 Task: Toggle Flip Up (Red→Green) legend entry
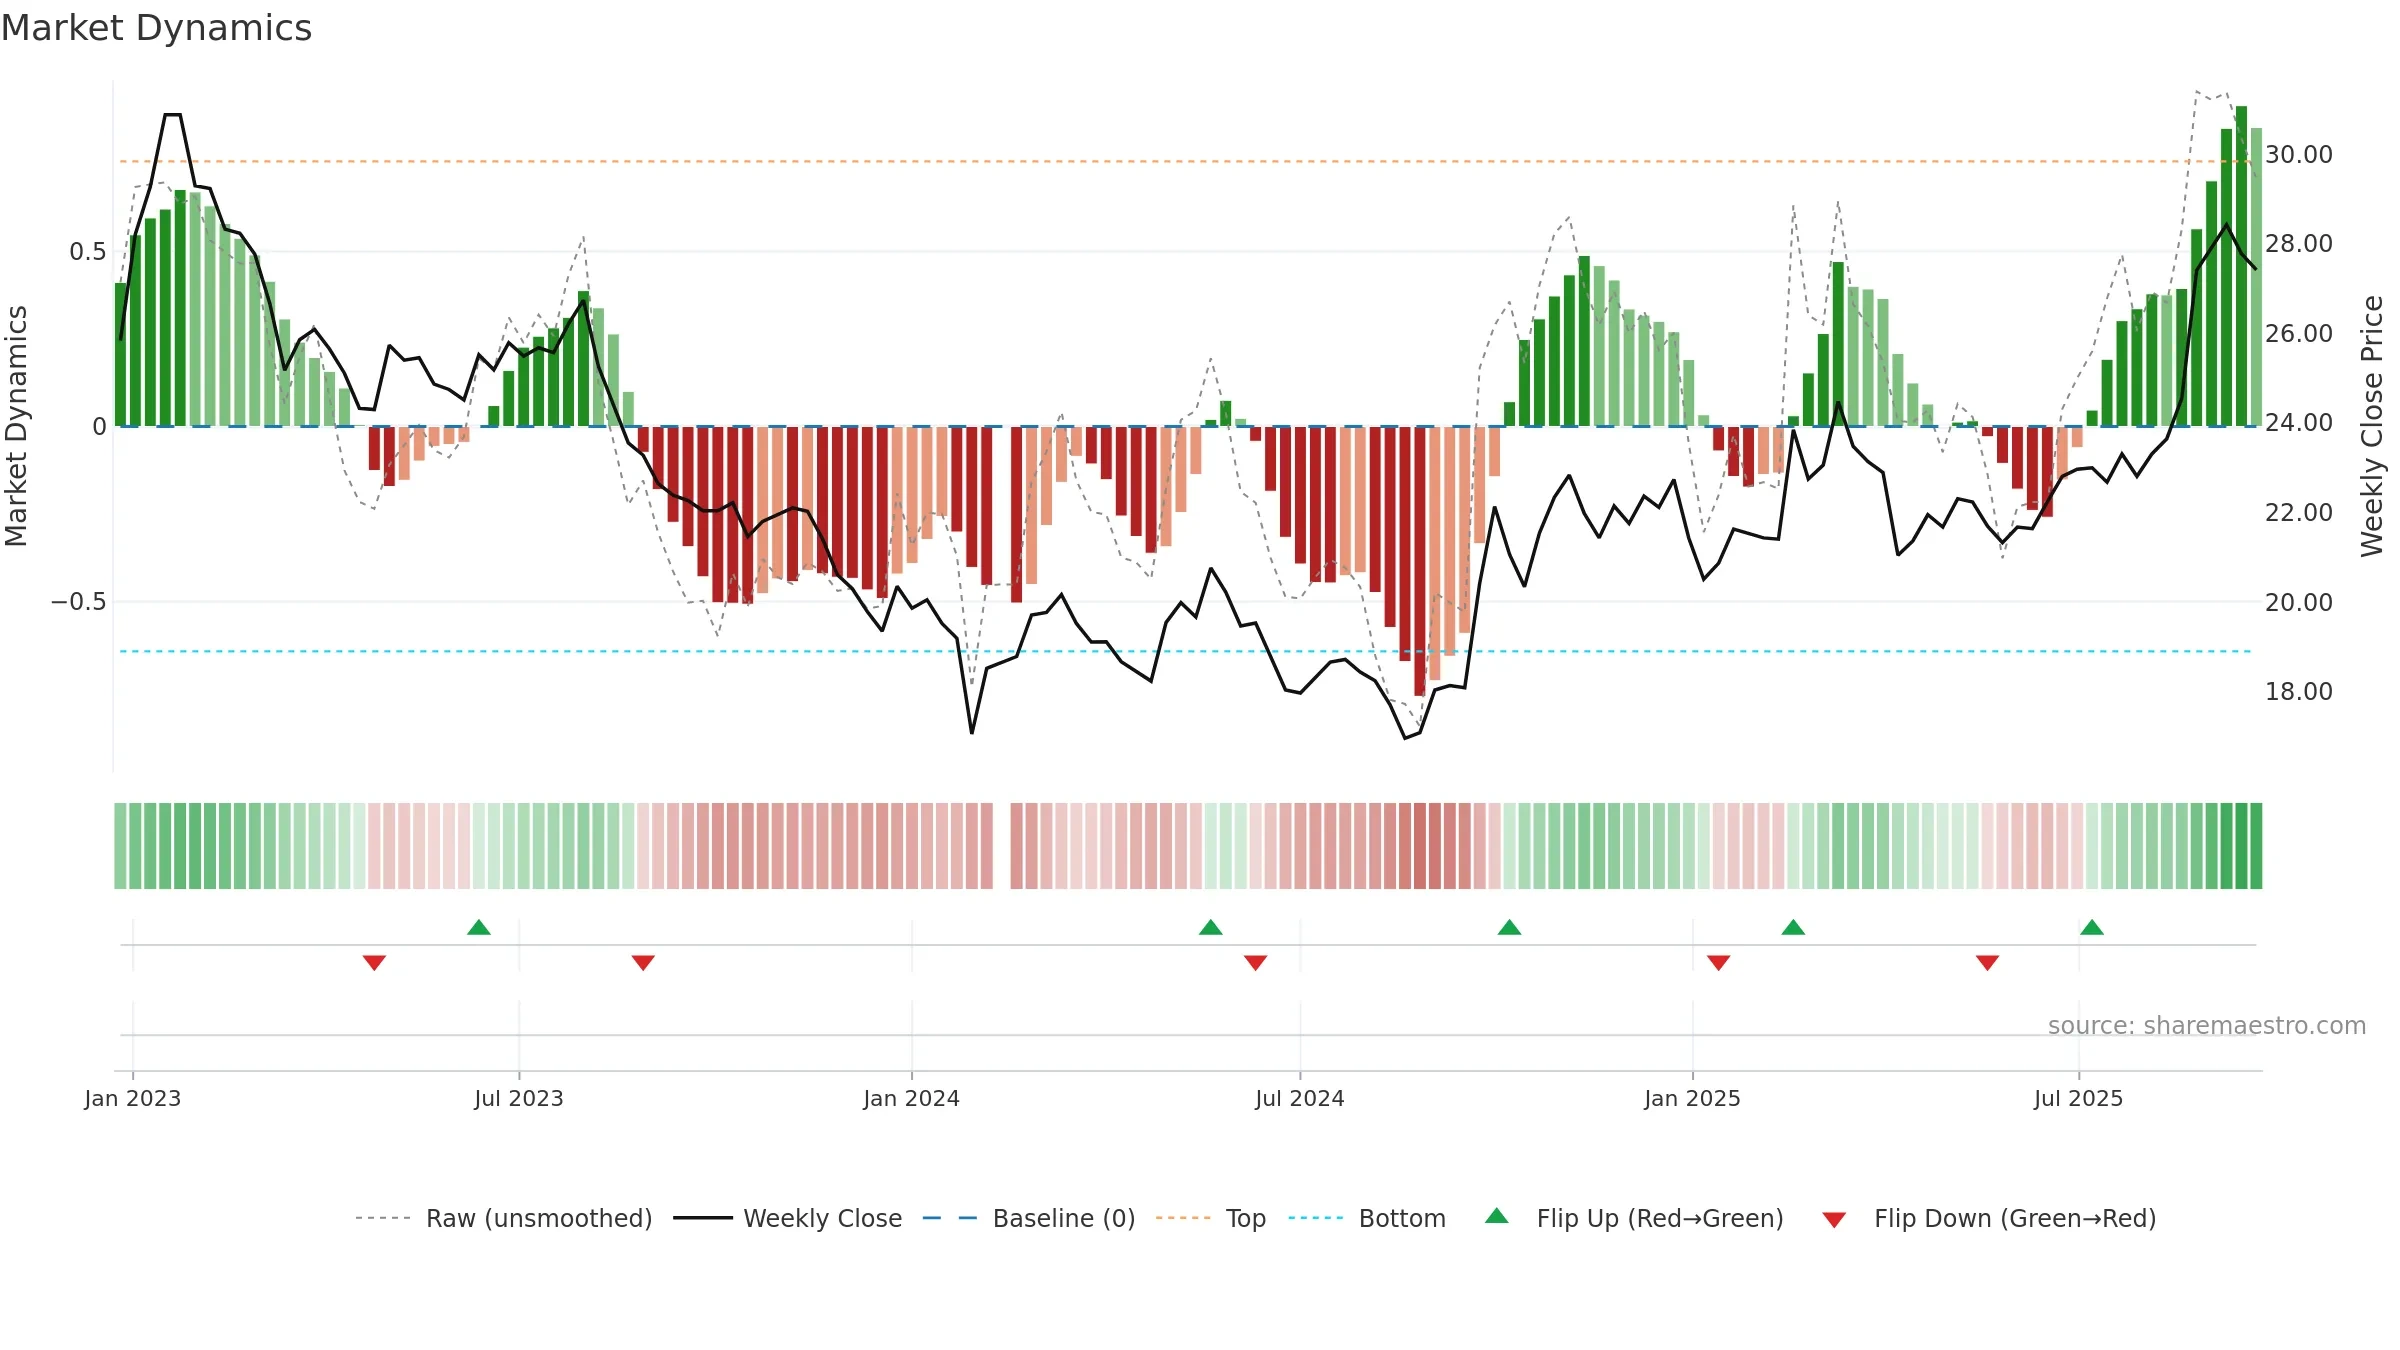coord(1634,1218)
